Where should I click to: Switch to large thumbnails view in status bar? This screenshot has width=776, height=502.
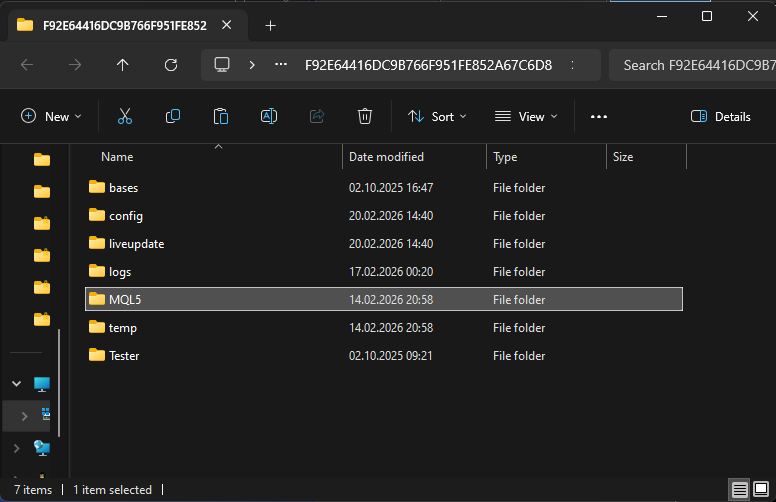[x=763, y=490]
